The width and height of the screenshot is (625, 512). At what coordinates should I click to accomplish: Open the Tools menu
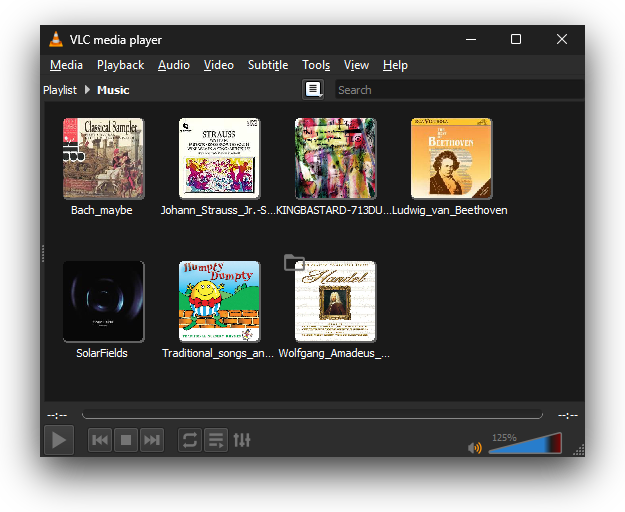coord(316,65)
